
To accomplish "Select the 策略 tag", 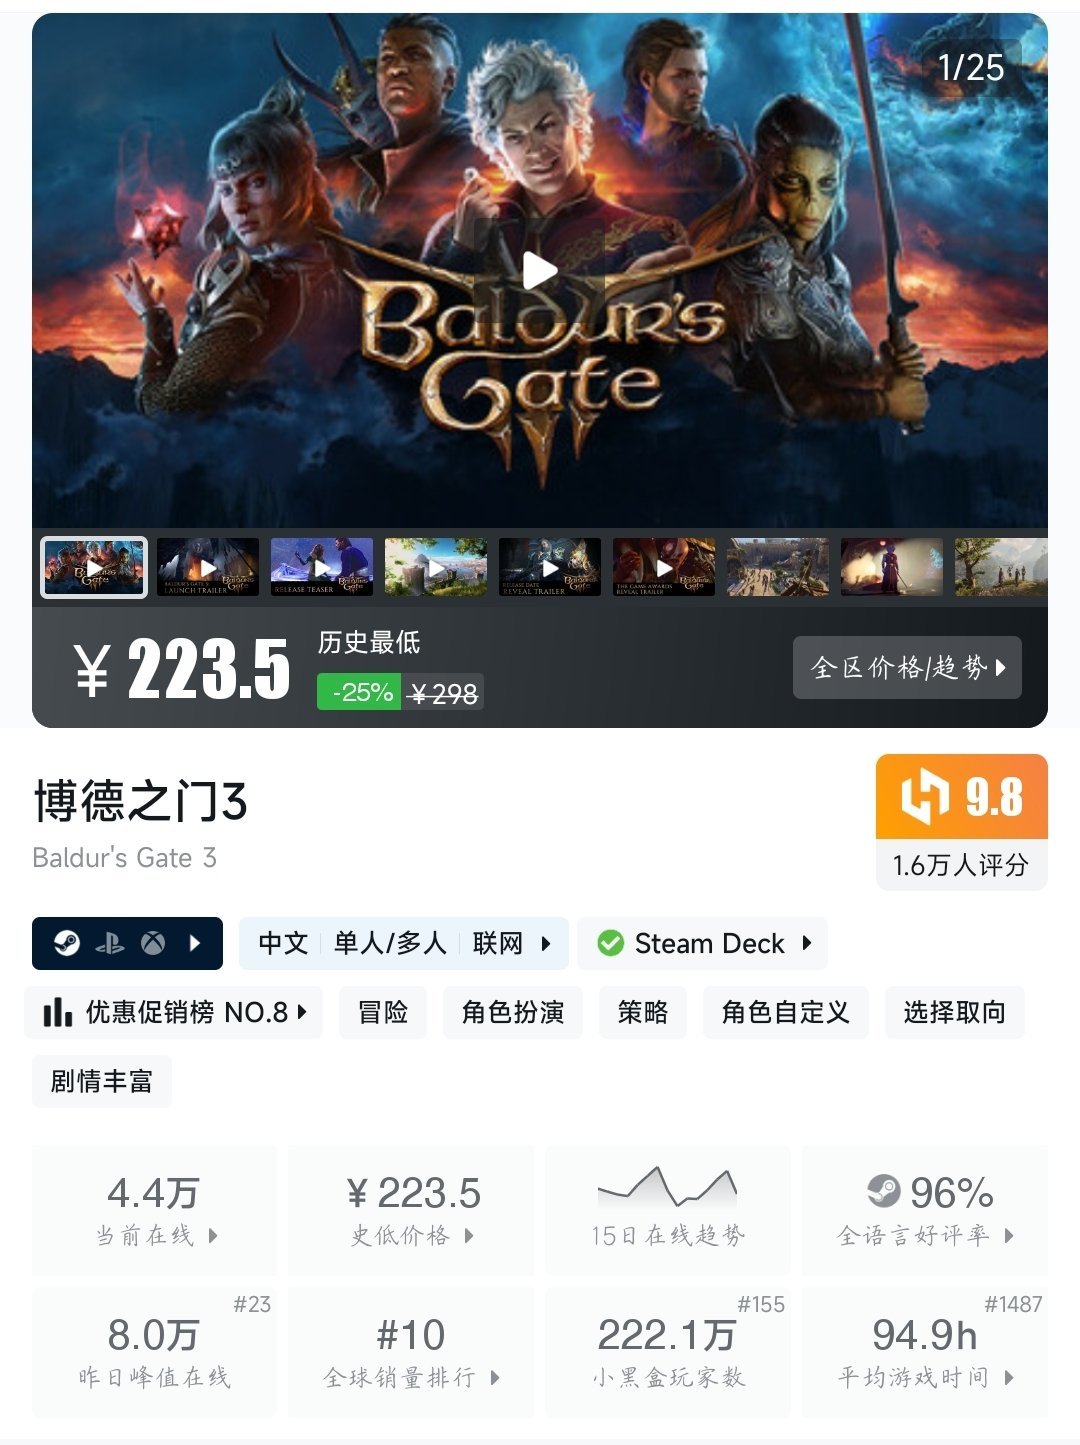I will [x=643, y=1012].
